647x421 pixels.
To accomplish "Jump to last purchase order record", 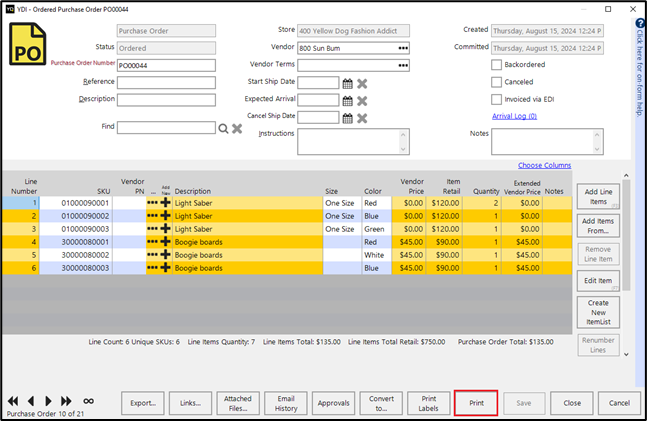I will coord(66,401).
